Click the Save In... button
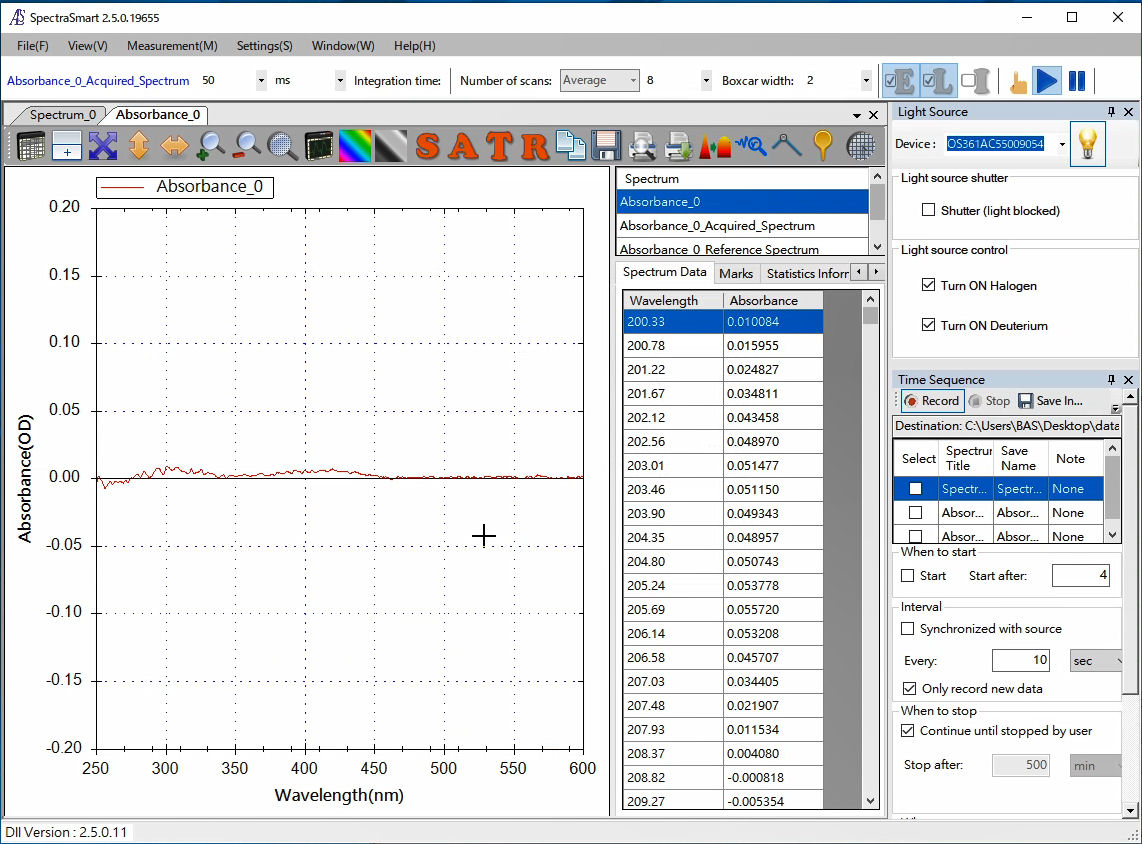The height and width of the screenshot is (844, 1142). pyautogui.click(x=1050, y=401)
